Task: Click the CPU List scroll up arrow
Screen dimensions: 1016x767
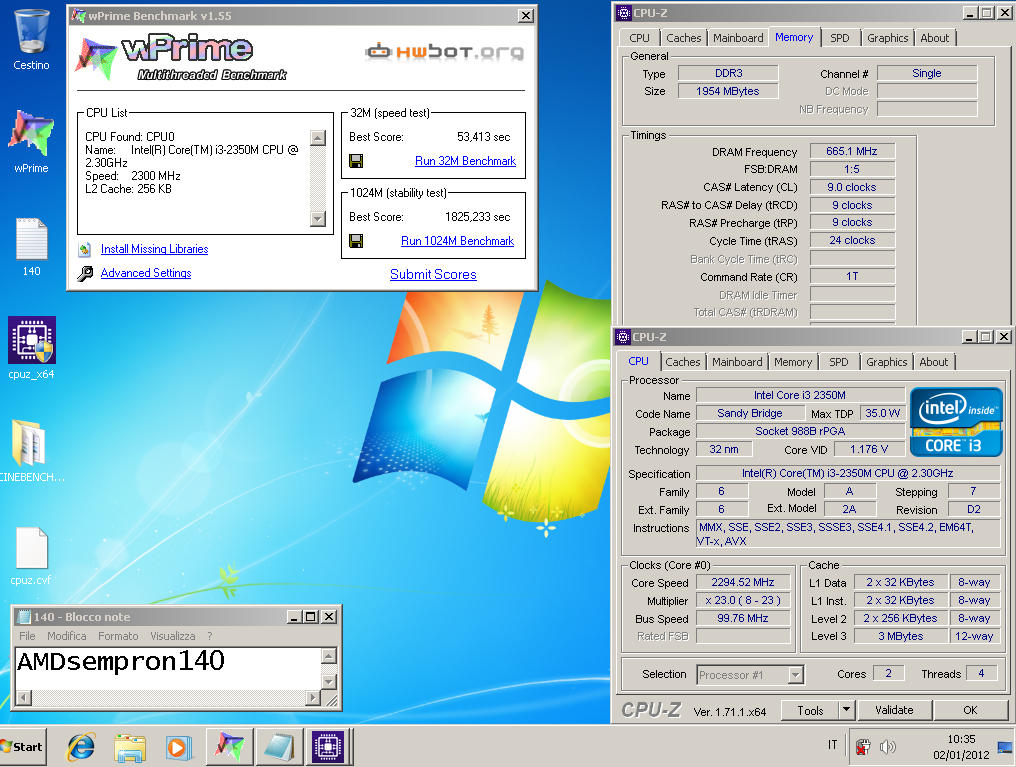Action: tap(318, 137)
